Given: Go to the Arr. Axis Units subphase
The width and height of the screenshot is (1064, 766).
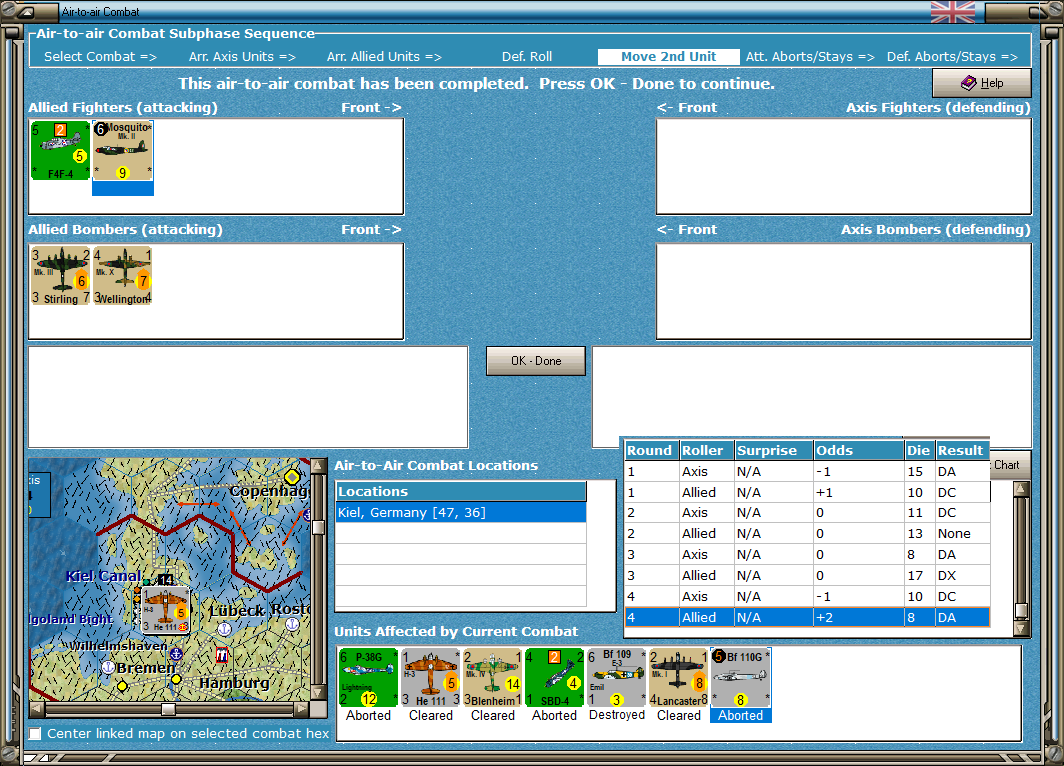Looking at the screenshot, I should (x=242, y=57).
